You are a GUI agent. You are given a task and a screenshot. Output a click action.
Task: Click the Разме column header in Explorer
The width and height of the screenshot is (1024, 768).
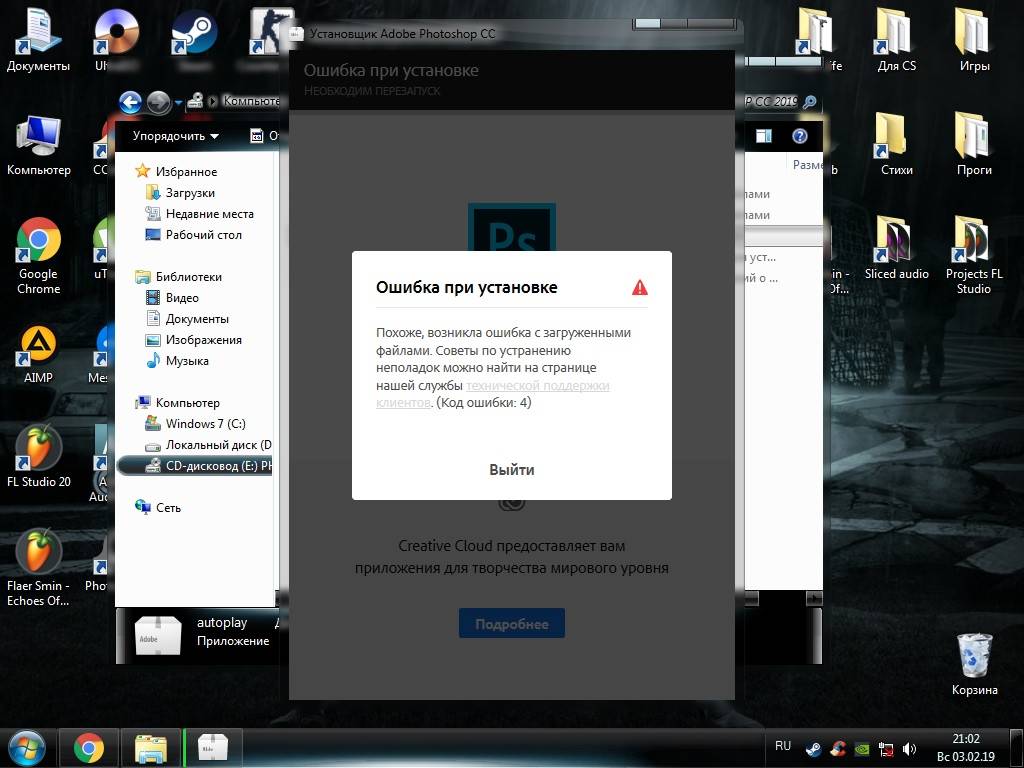[807, 165]
